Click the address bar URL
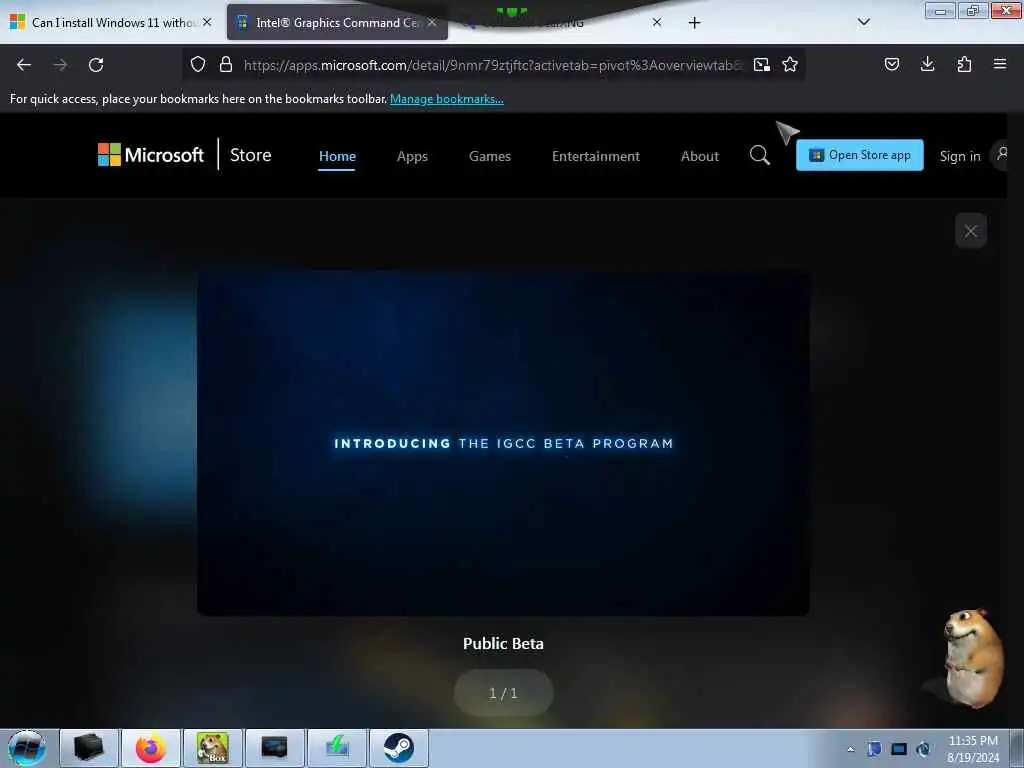This screenshot has width=1024, height=768. coord(493,65)
